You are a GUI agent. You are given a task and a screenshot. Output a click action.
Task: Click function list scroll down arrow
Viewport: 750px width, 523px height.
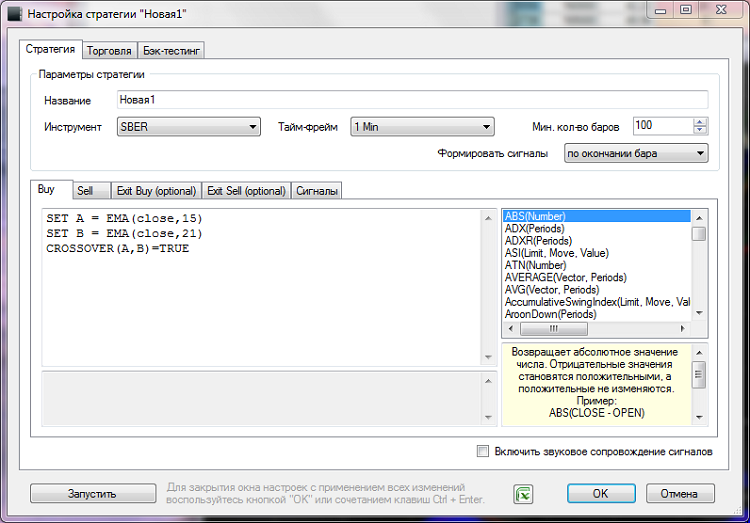(x=699, y=313)
